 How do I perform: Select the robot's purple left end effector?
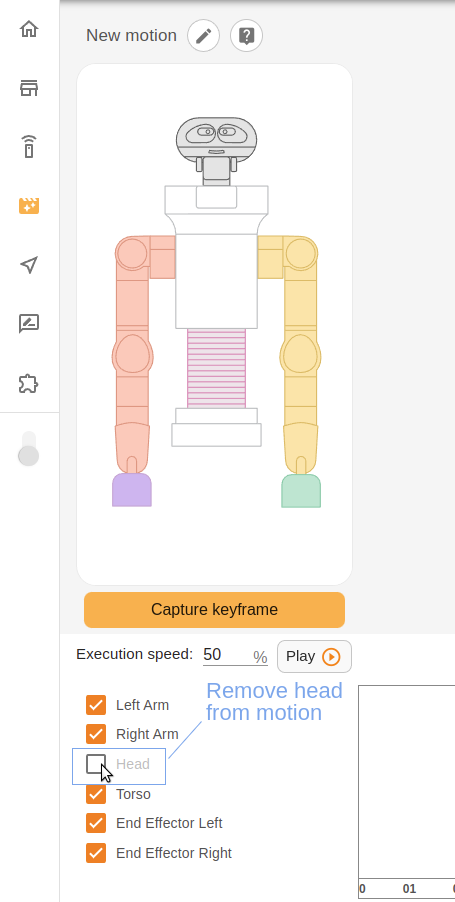click(x=132, y=490)
